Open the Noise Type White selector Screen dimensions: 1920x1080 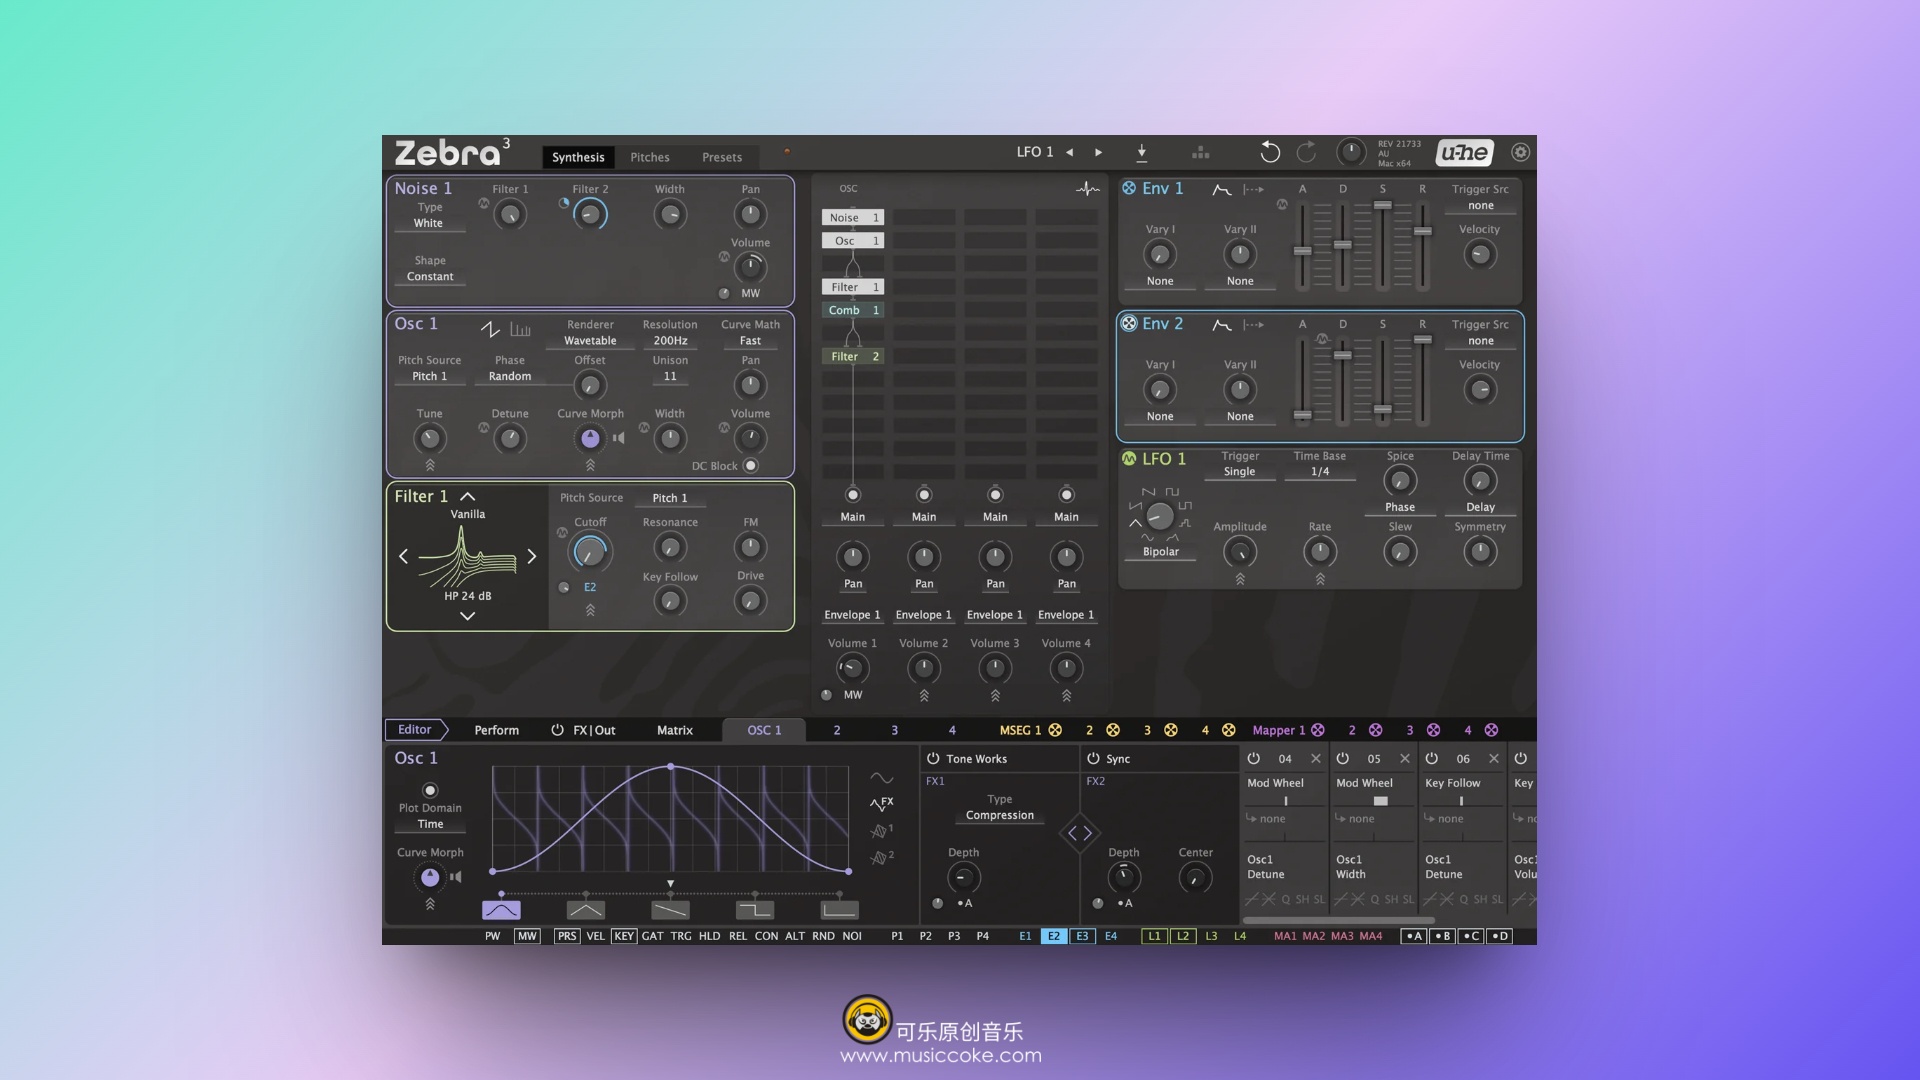[x=429, y=223]
